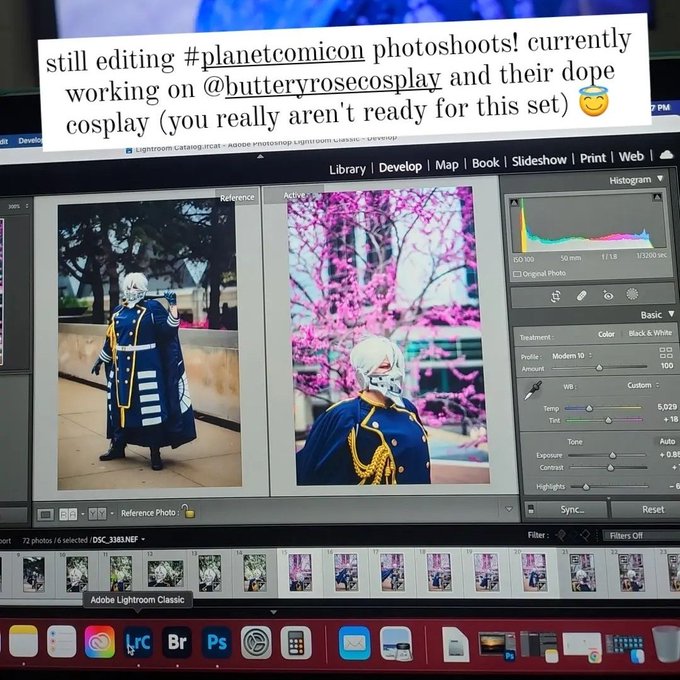Switch to the Develop module
Screen dimensions: 680x680
tap(400, 167)
